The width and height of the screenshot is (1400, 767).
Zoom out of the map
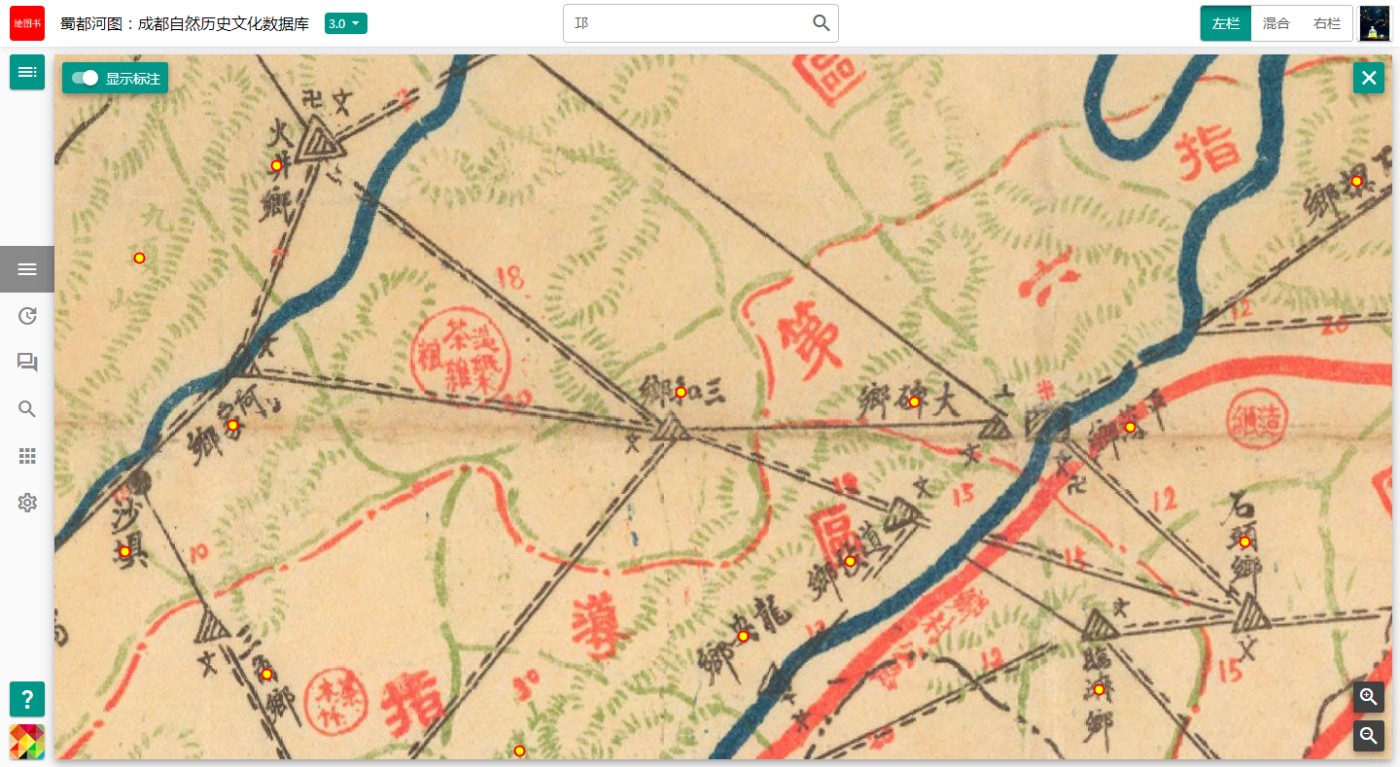[x=1369, y=736]
